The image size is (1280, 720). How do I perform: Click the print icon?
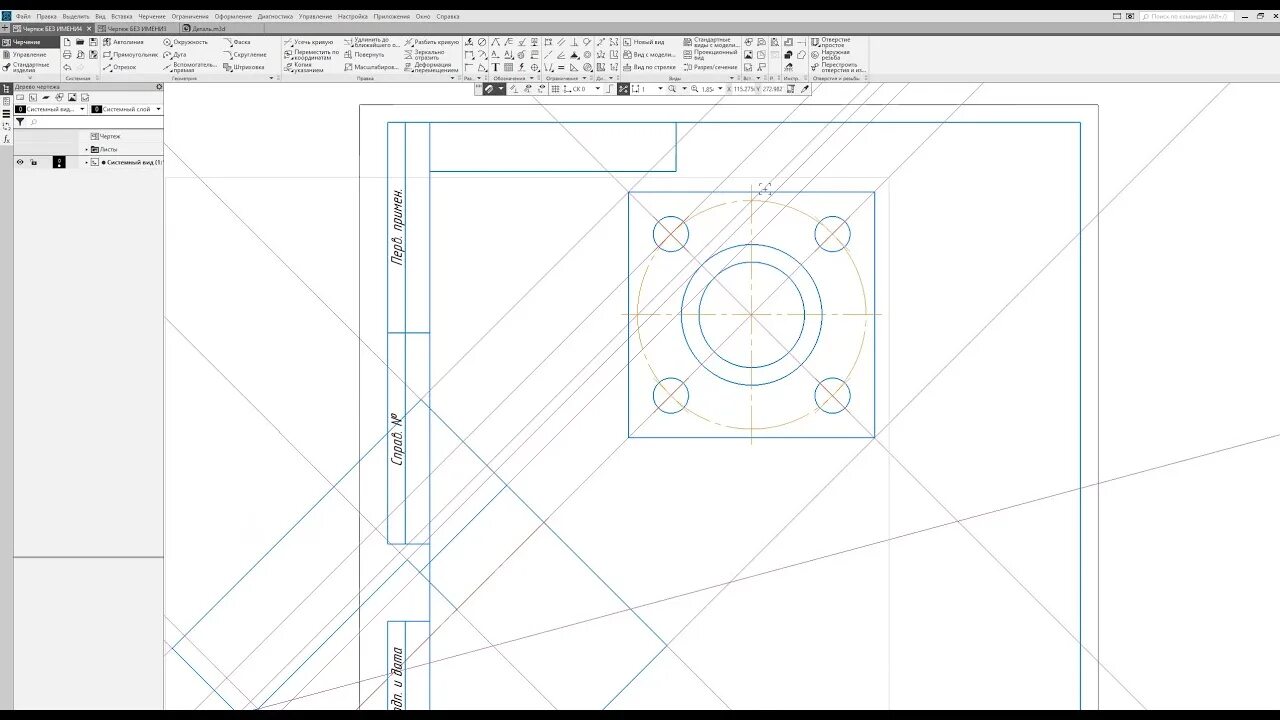[67, 55]
